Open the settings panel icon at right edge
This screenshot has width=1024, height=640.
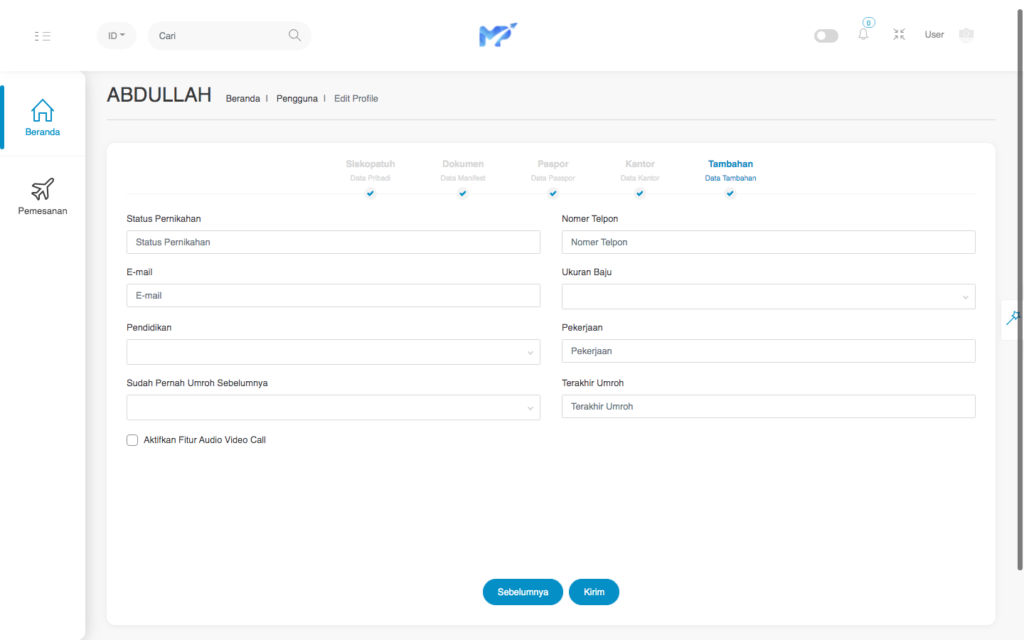click(x=1013, y=318)
